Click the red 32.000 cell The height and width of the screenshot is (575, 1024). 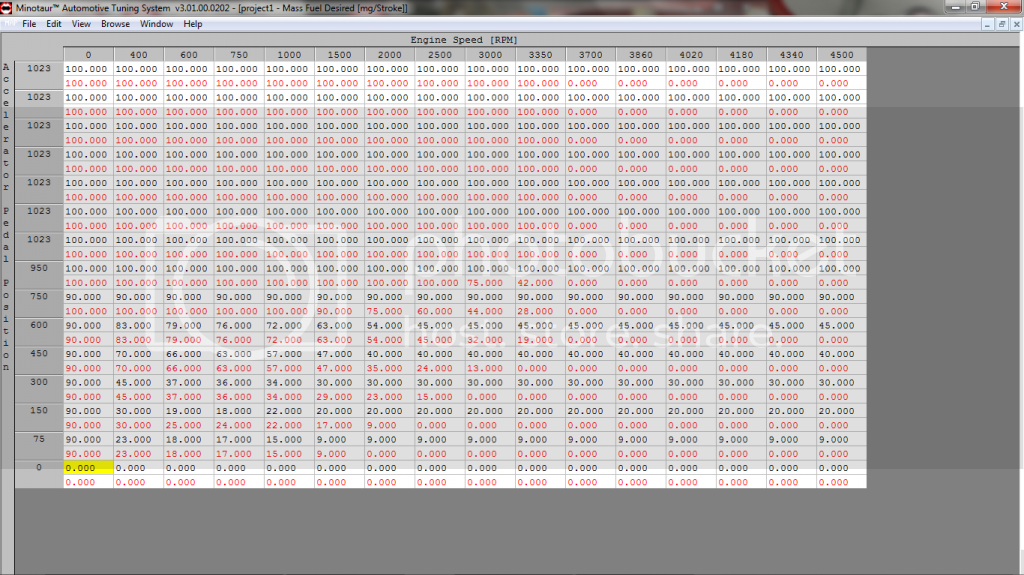(490, 340)
